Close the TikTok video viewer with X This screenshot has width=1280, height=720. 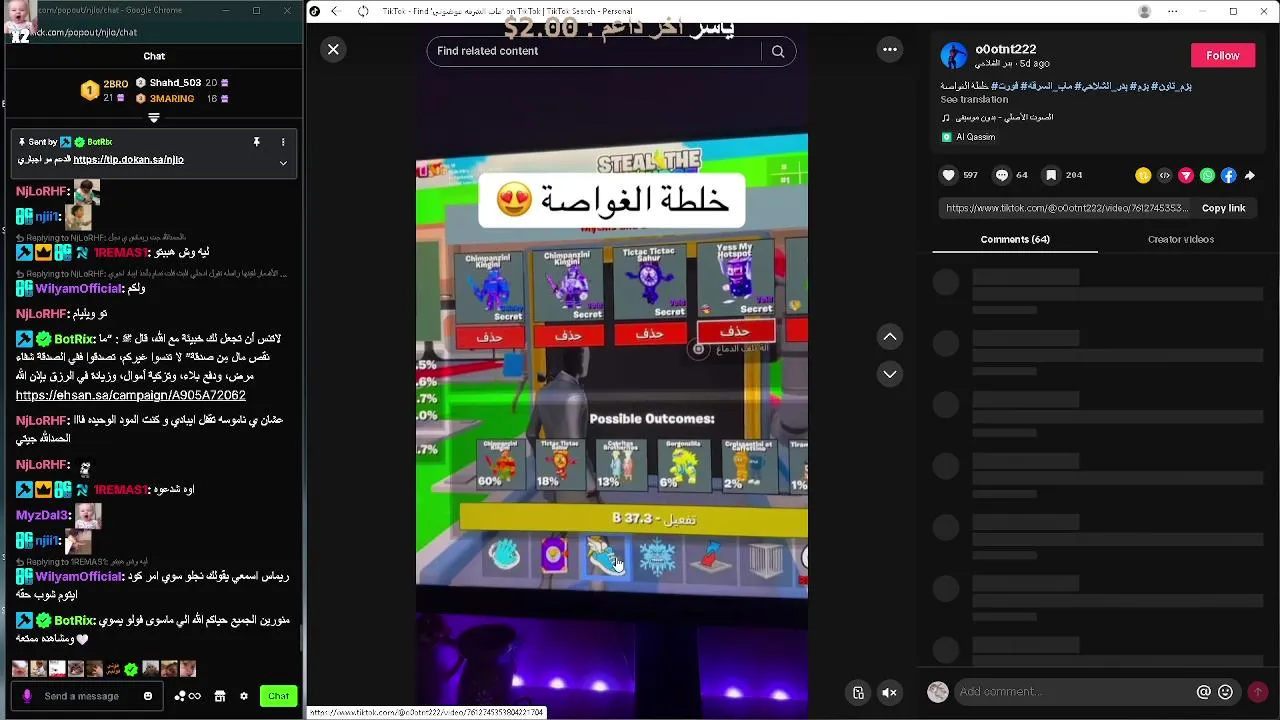[333, 49]
